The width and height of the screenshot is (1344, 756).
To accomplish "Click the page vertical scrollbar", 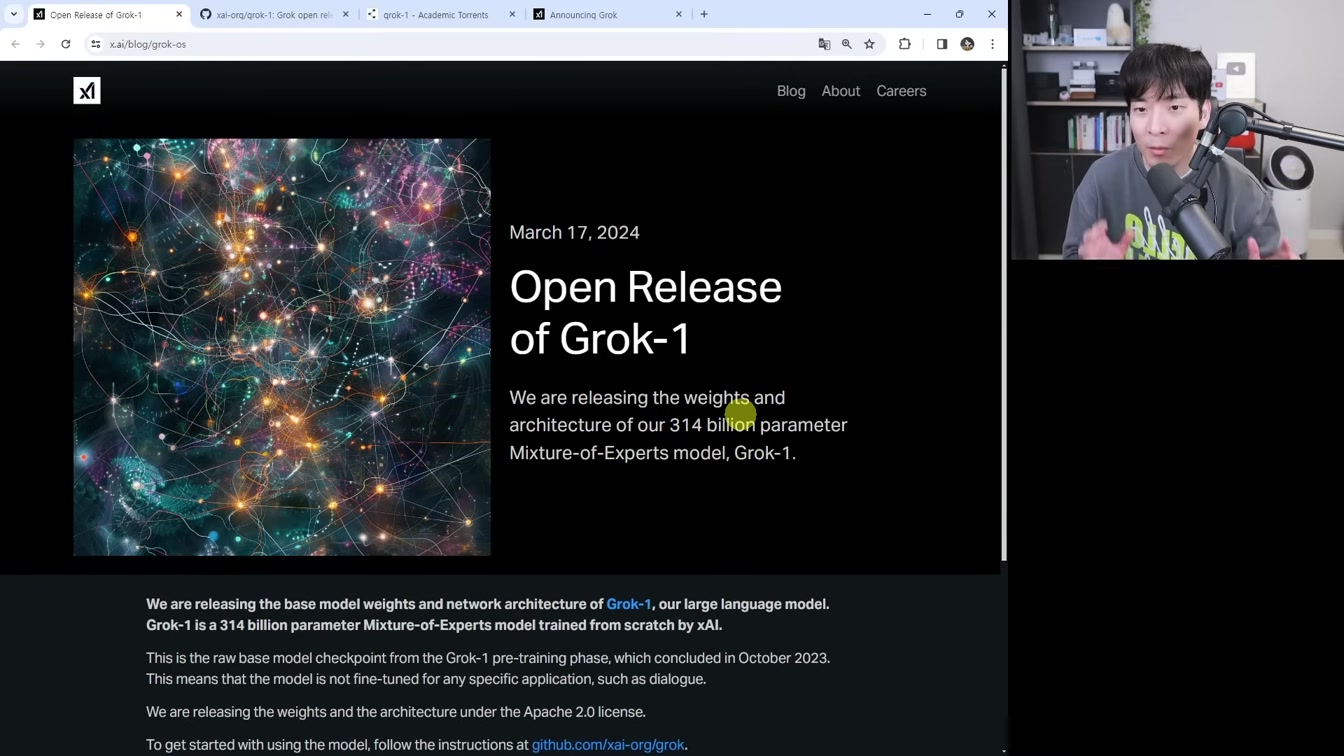I will coord(1004,316).
